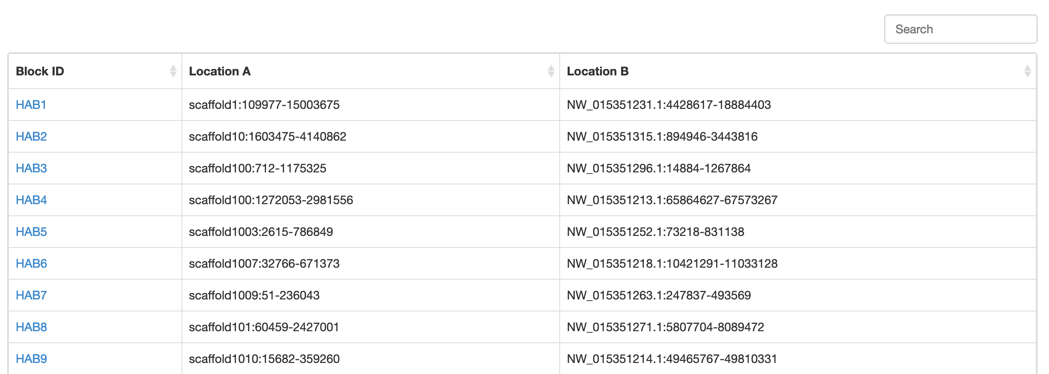The width and height of the screenshot is (1049, 374).
Task: Open the HAB2 block link
Action: coord(31,136)
